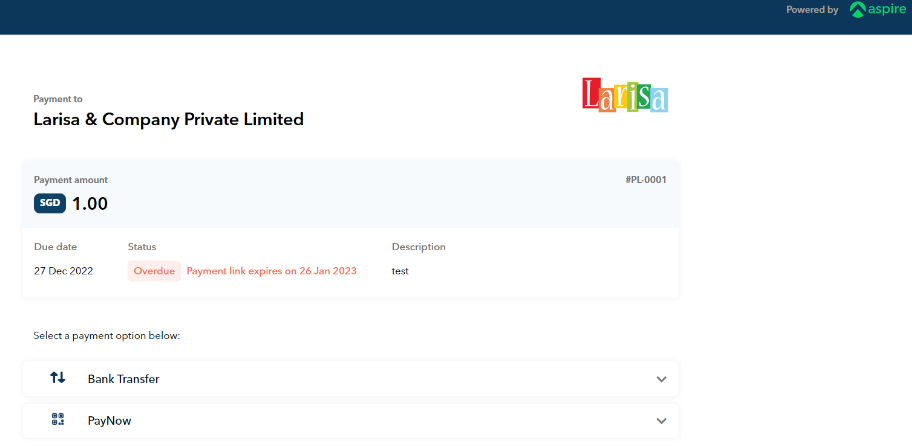This screenshot has width=912, height=446.
Task: Click the 'Powered by' text
Action: coord(812,10)
